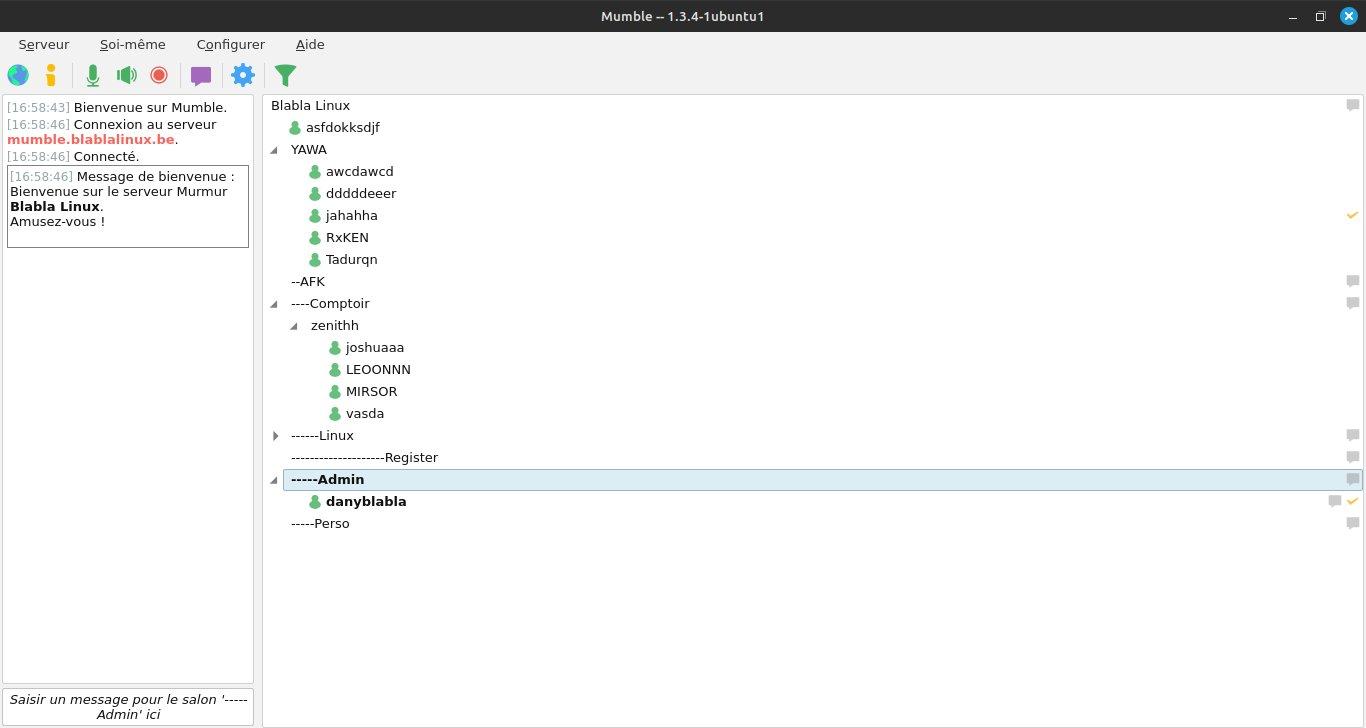
Task: Open the Configurer menu
Action: pos(231,44)
